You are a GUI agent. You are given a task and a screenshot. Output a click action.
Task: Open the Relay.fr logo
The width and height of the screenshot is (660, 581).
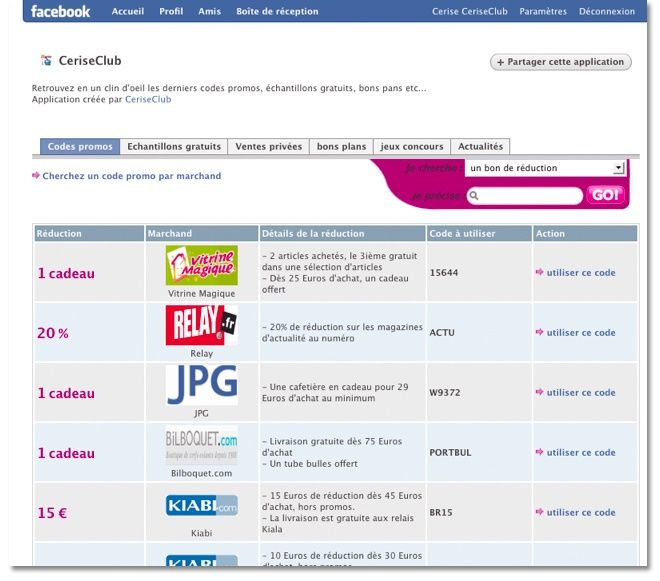[x=202, y=325]
